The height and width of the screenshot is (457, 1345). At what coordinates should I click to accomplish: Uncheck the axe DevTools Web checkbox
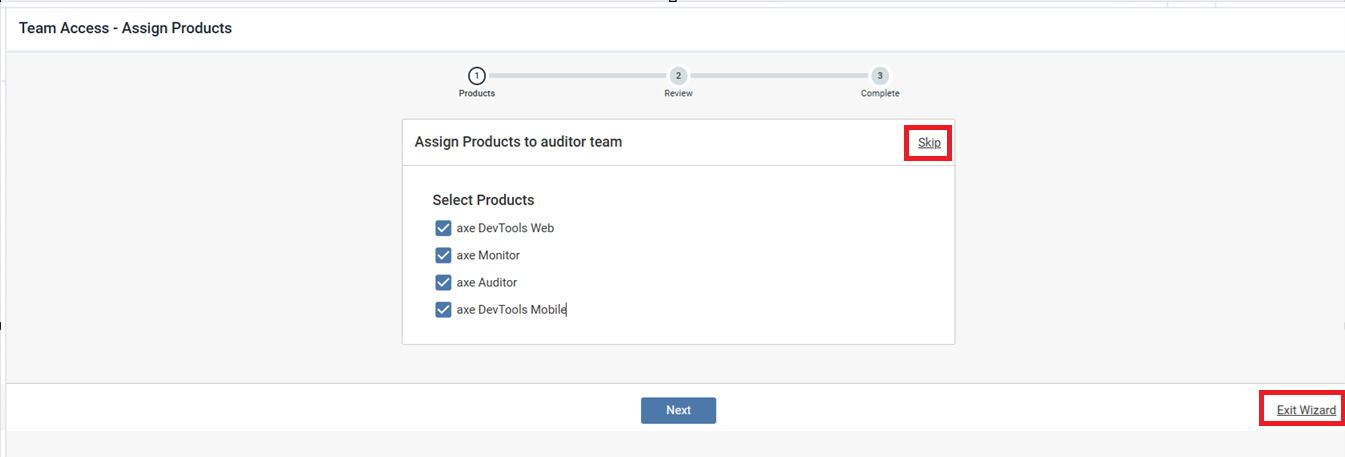click(444, 228)
